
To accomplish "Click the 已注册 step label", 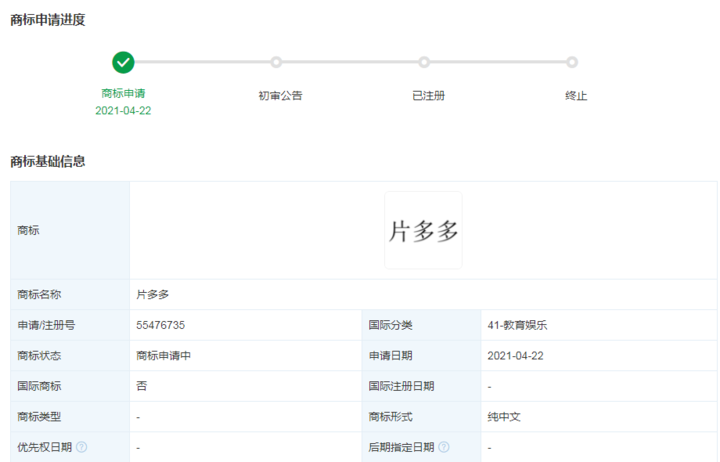I will point(428,96).
